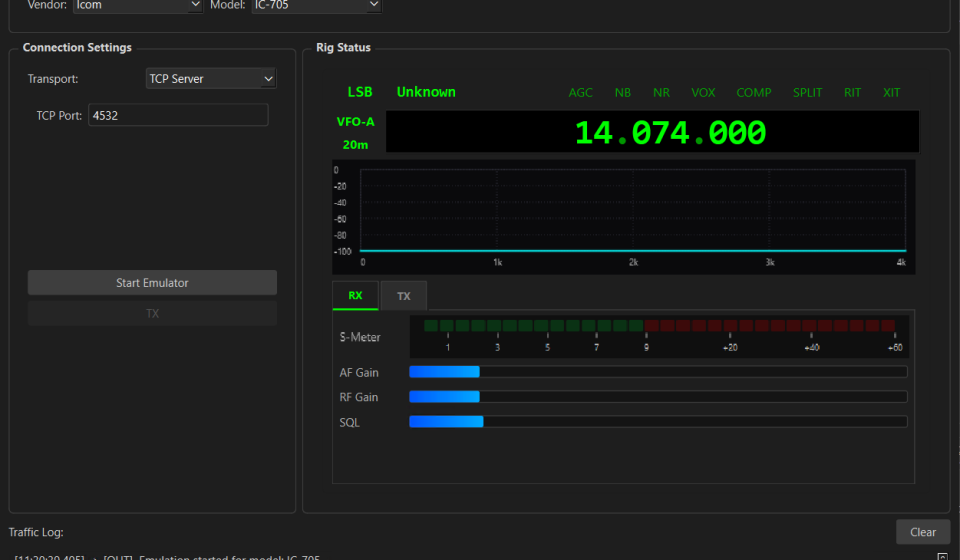Image resolution: width=960 pixels, height=560 pixels.
Task: Click the LSB mode label
Action: click(x=360, y=92)
